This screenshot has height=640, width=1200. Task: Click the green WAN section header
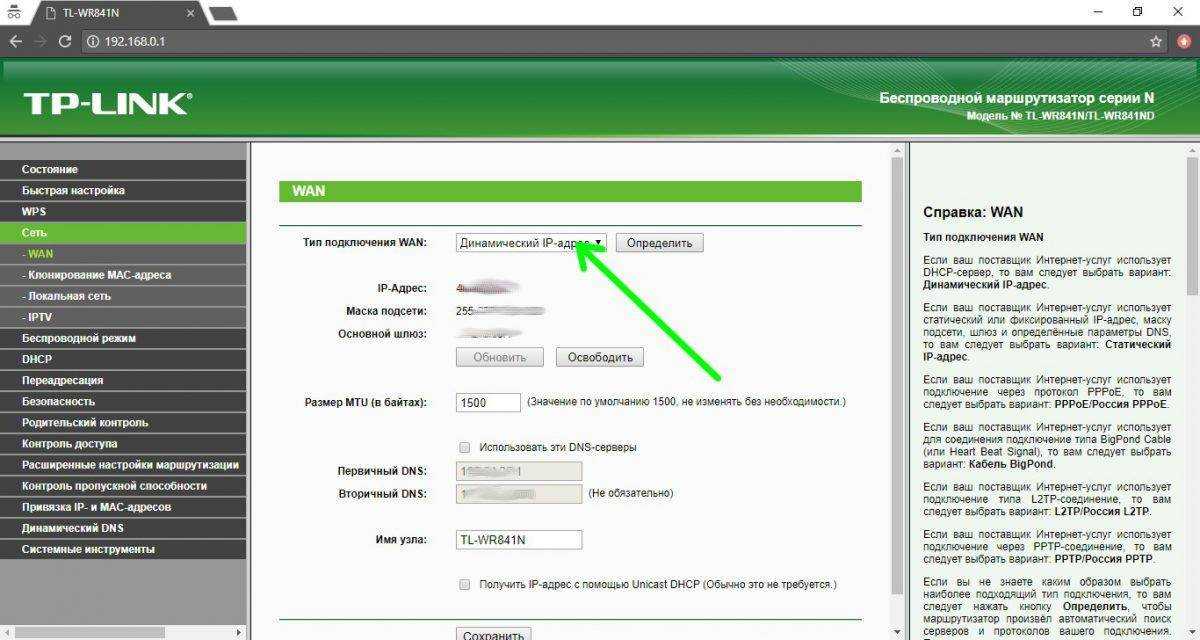pyautogui.click(x=570, y=191)
